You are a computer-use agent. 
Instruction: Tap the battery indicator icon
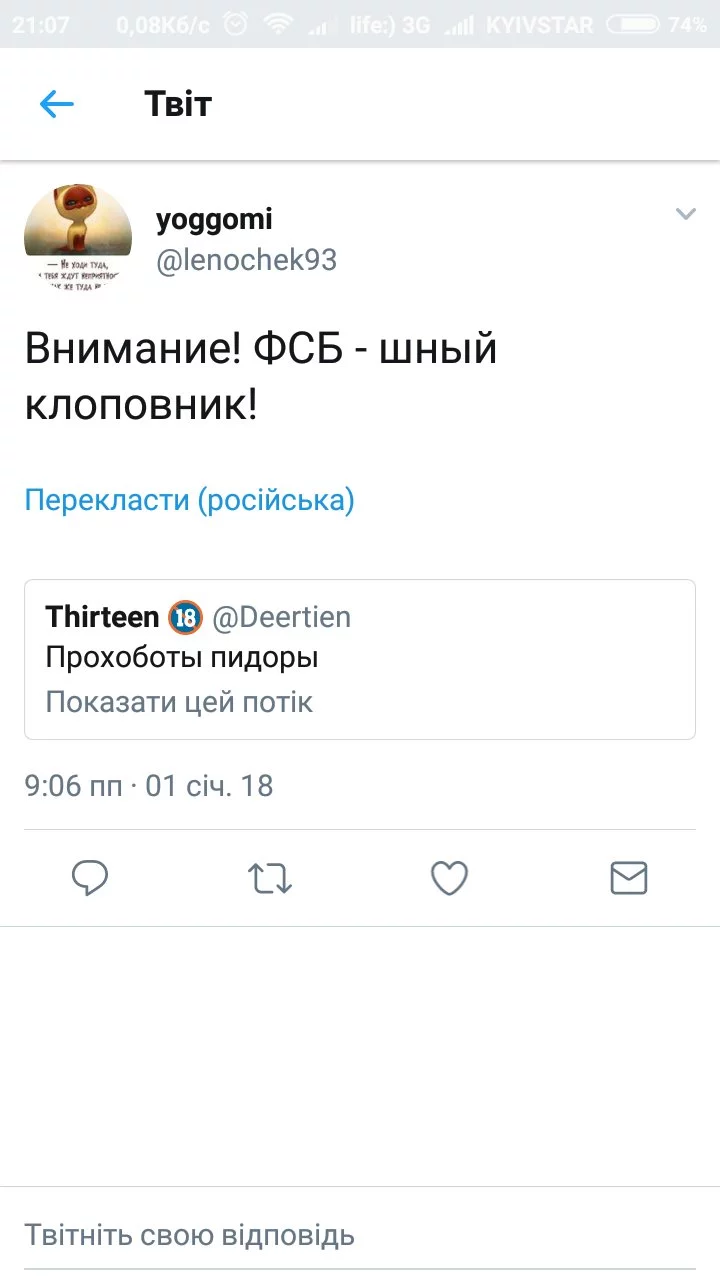(x=634, y=25)
